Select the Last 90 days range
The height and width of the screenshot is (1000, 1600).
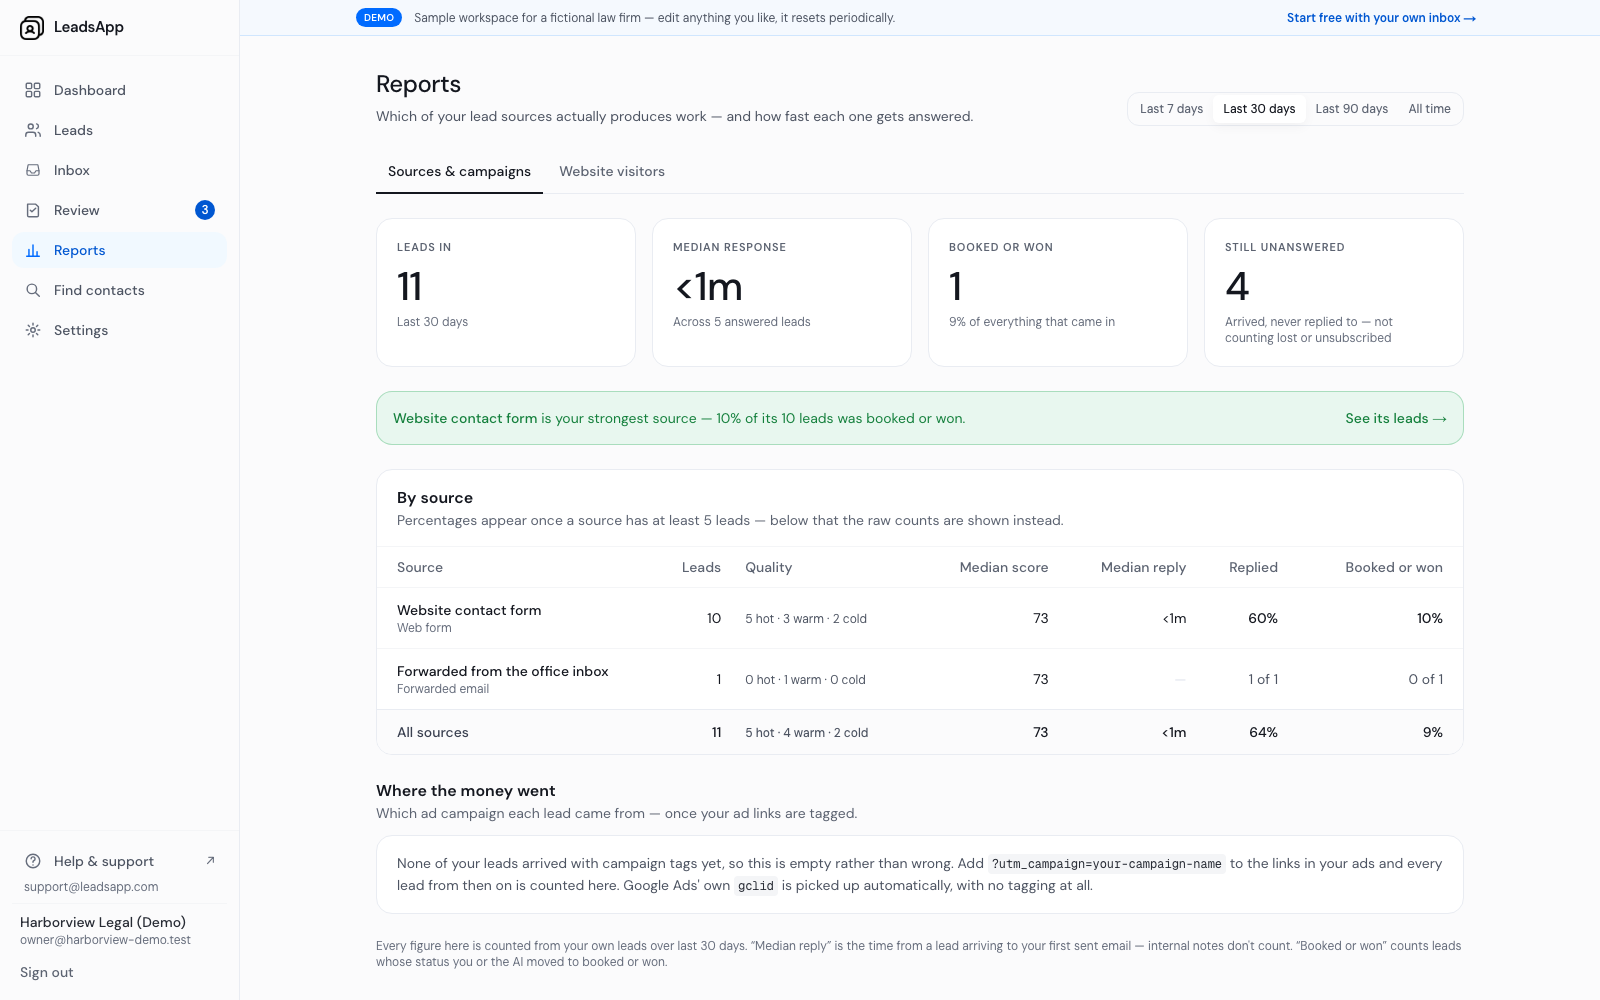1351,109
